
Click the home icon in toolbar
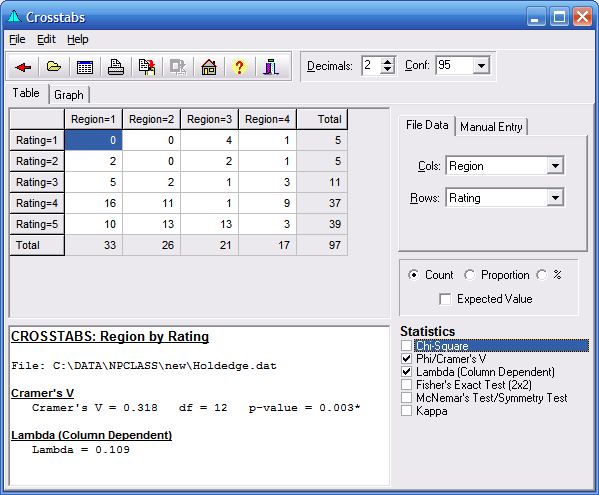click(209, 67)
